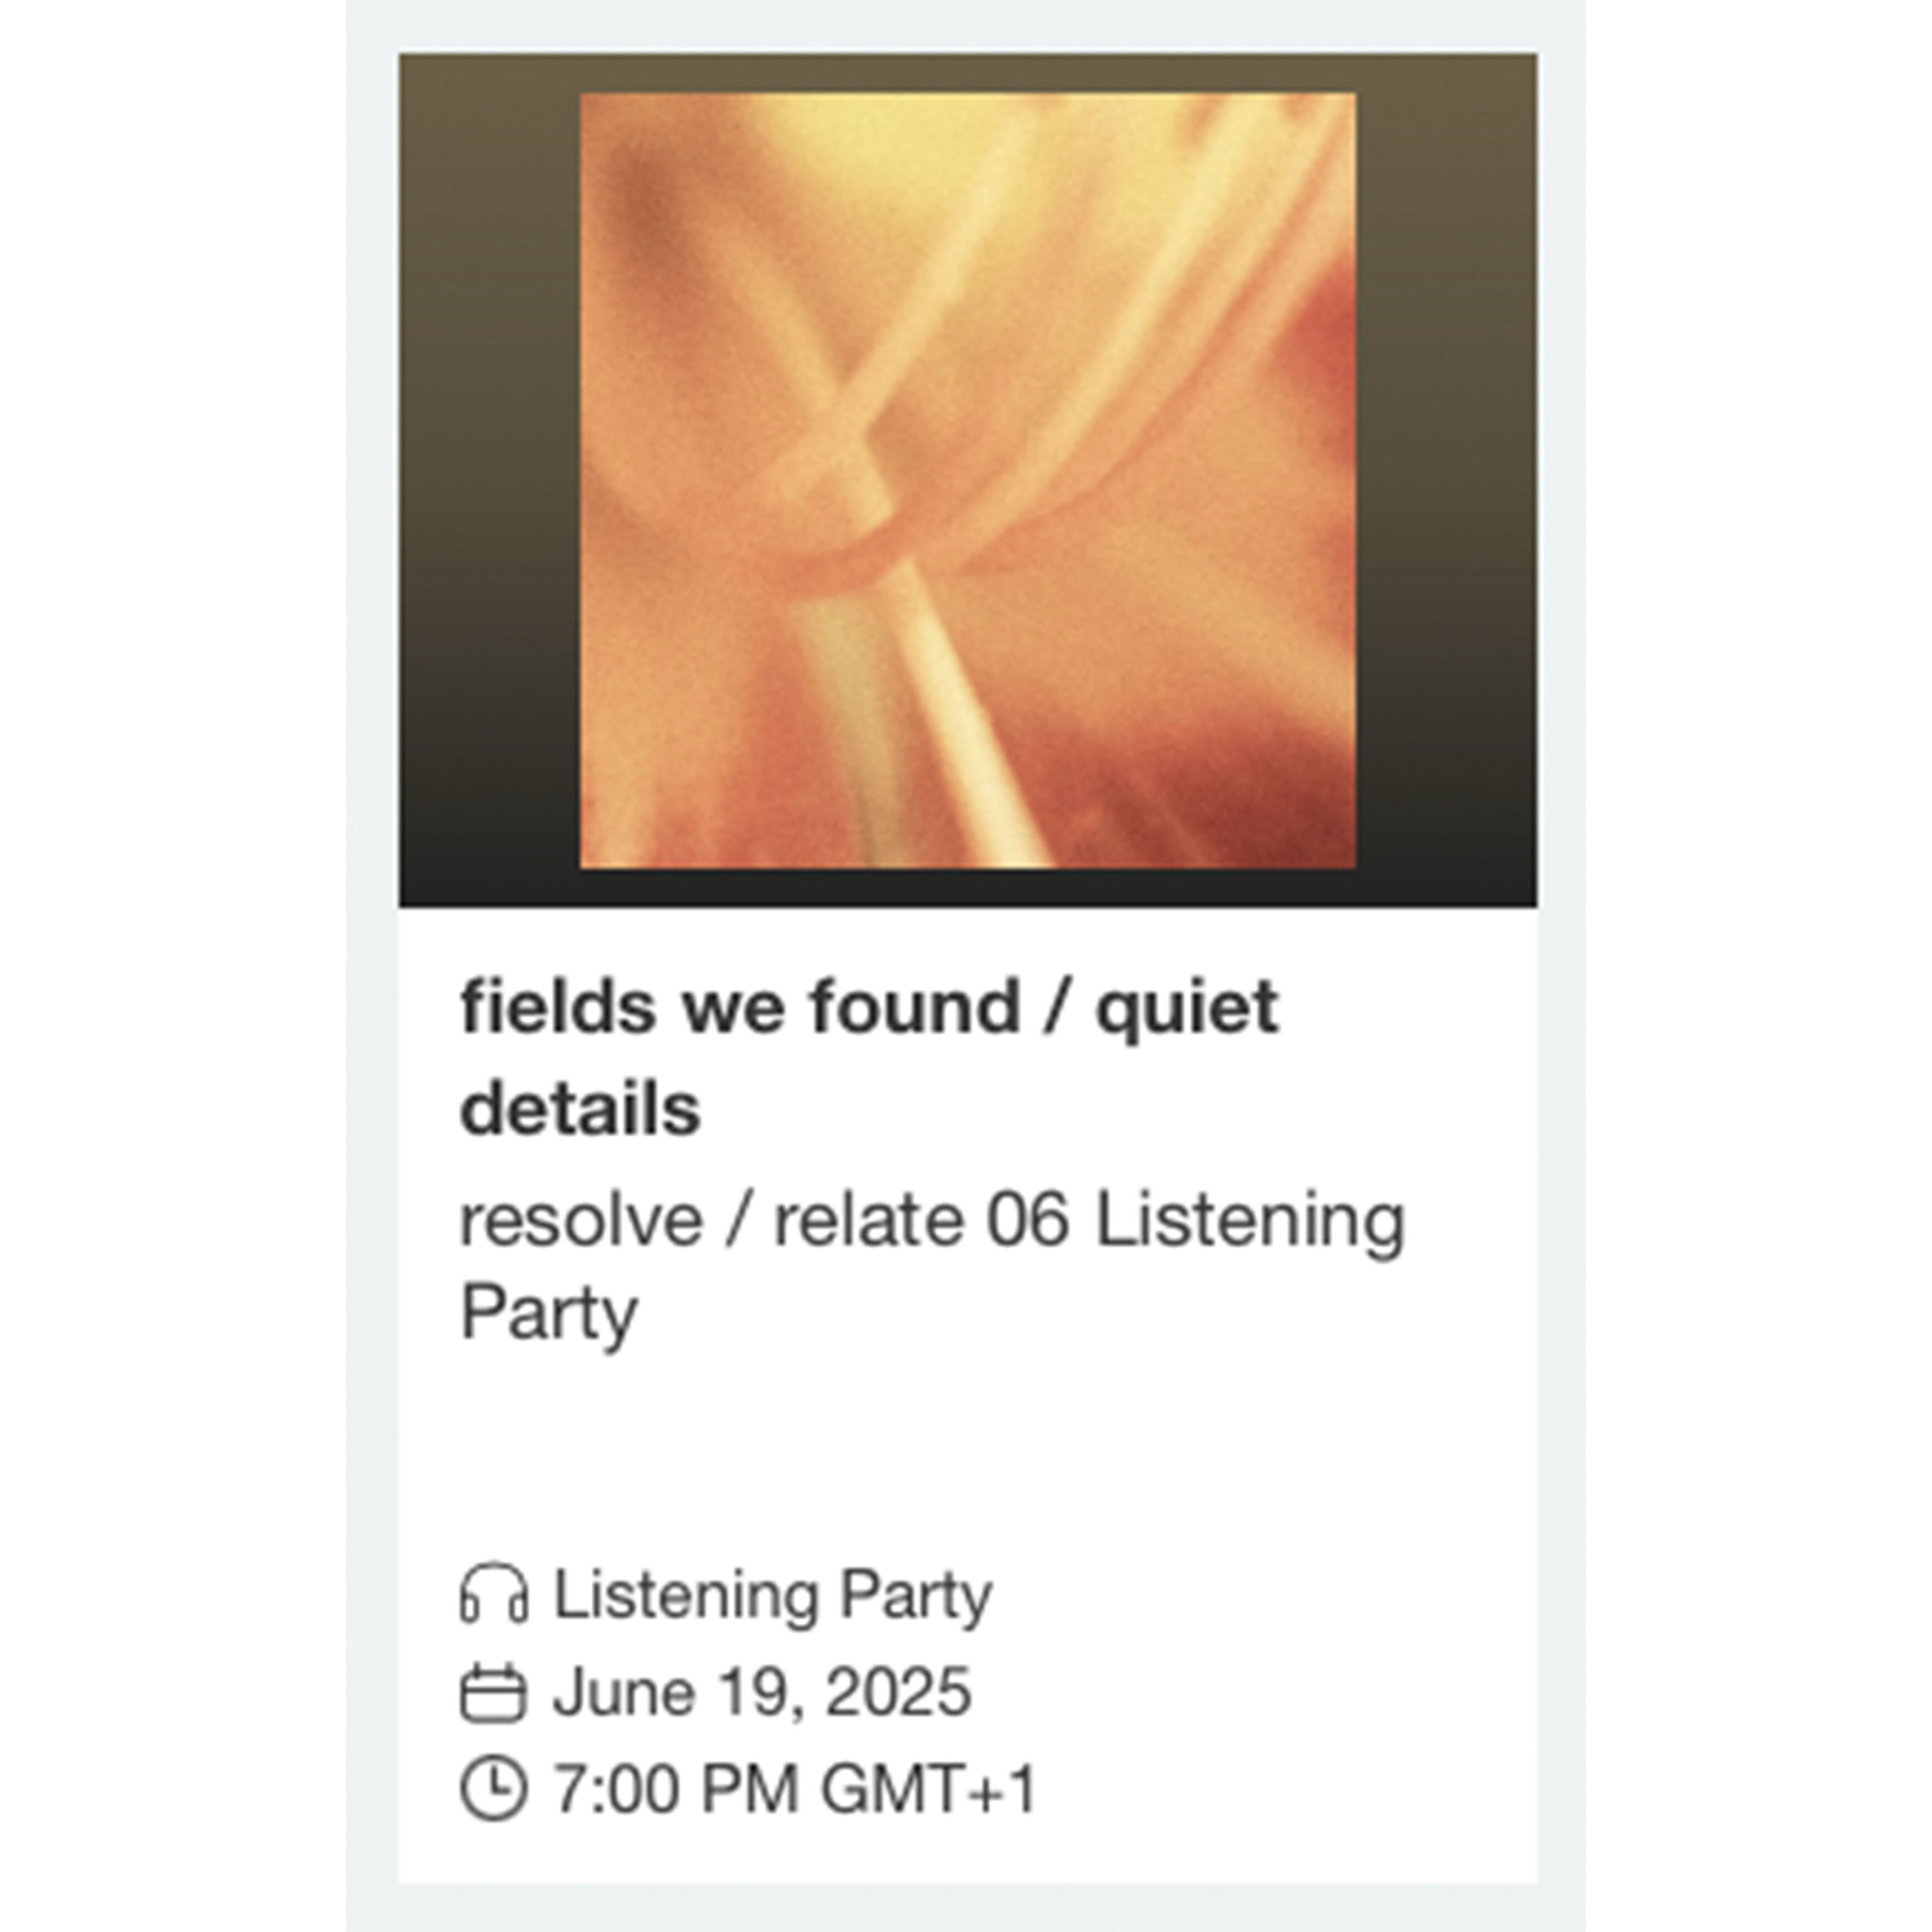Click the word 'details' in the title

[x=580, y=1110]
